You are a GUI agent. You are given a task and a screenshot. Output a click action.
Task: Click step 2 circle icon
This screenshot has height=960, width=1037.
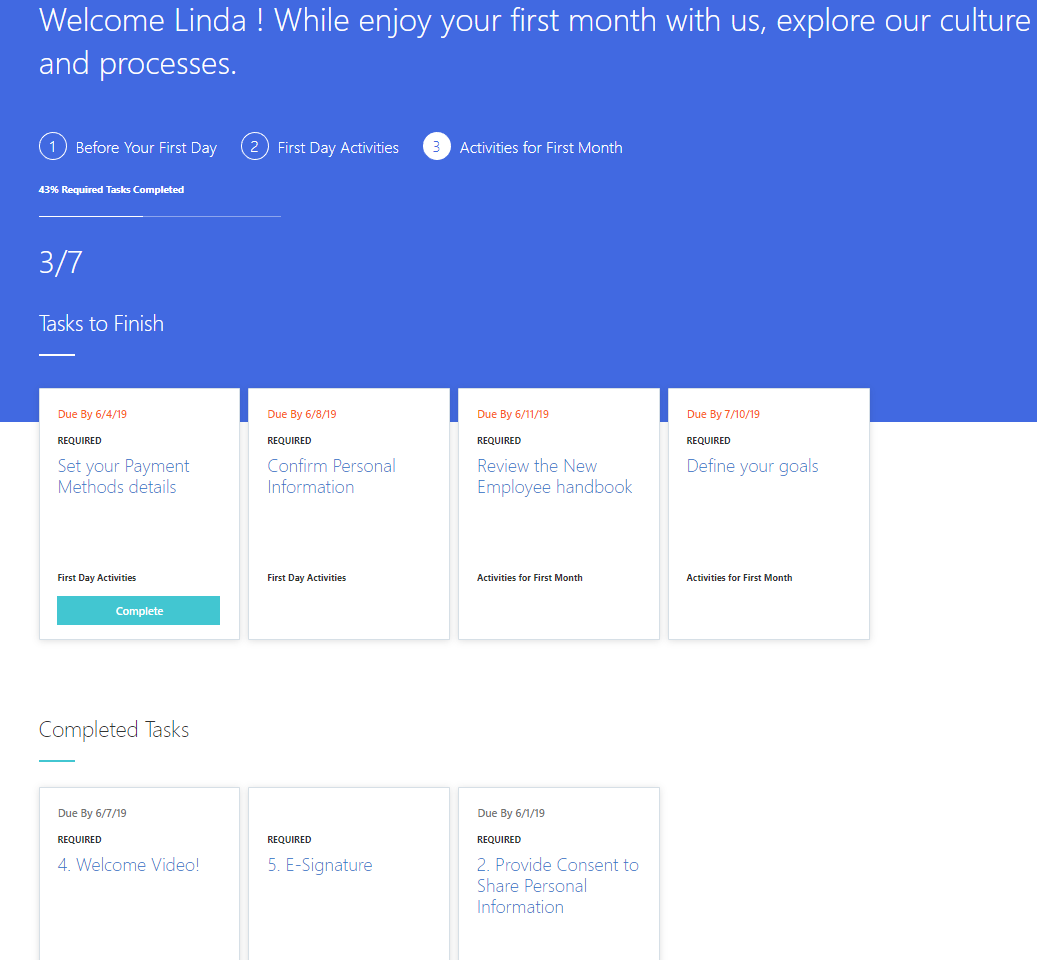tap(256, 147)
